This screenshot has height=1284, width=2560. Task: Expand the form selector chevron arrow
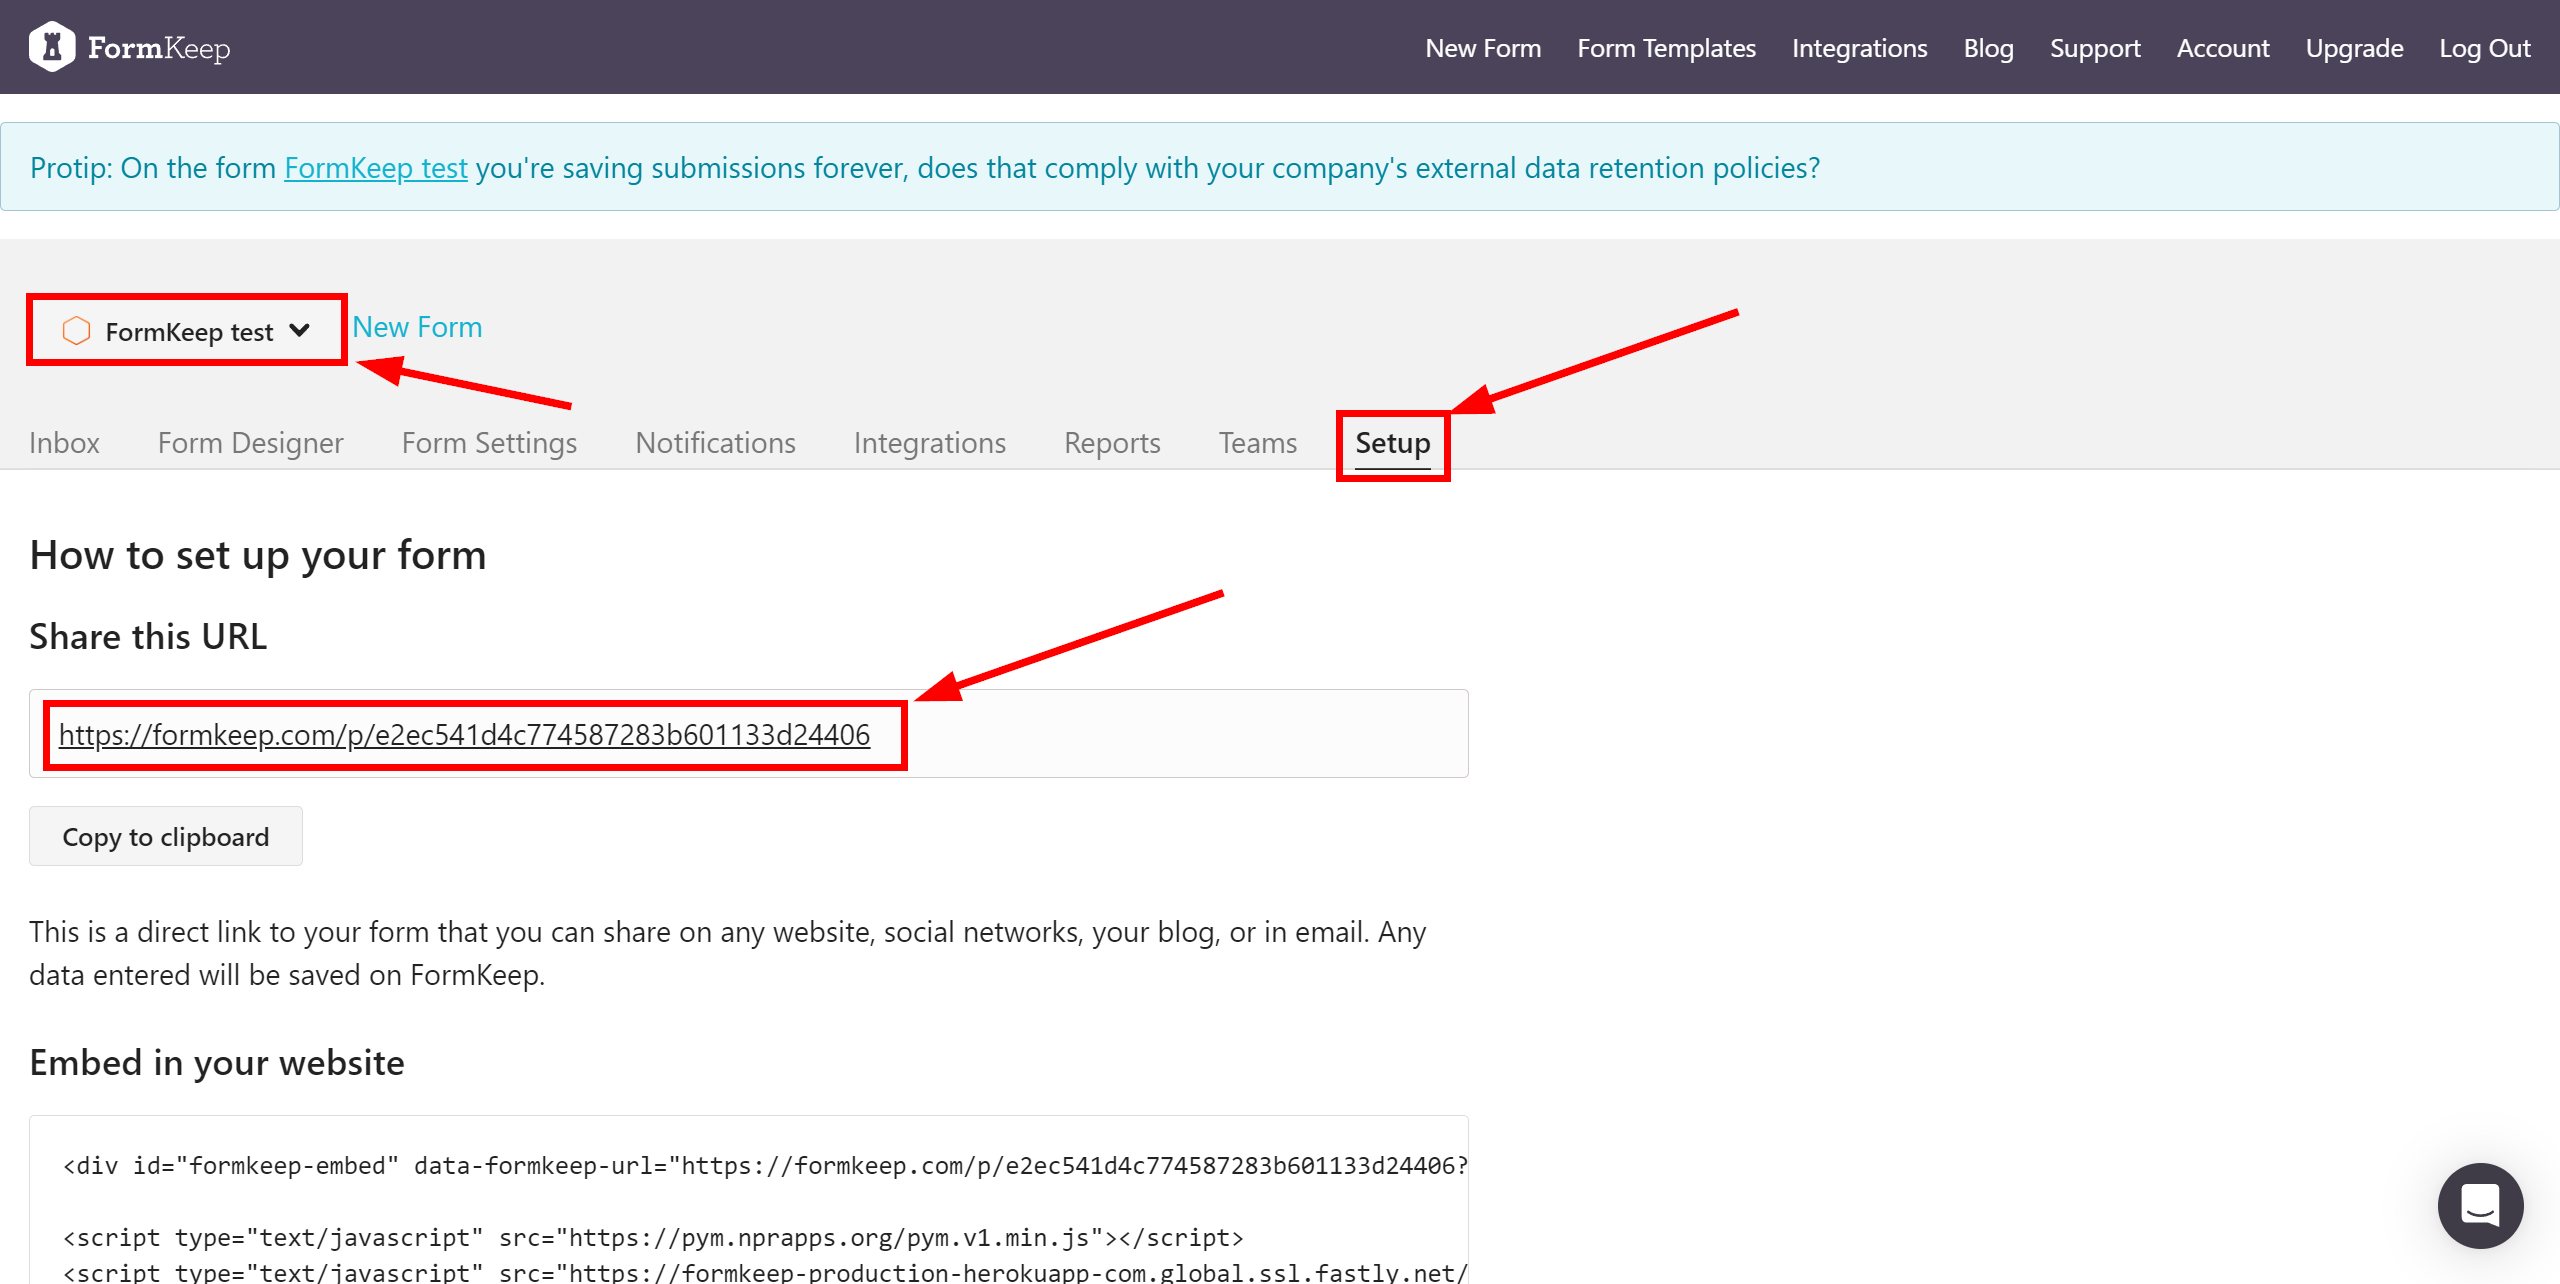(x=301, y=329)
